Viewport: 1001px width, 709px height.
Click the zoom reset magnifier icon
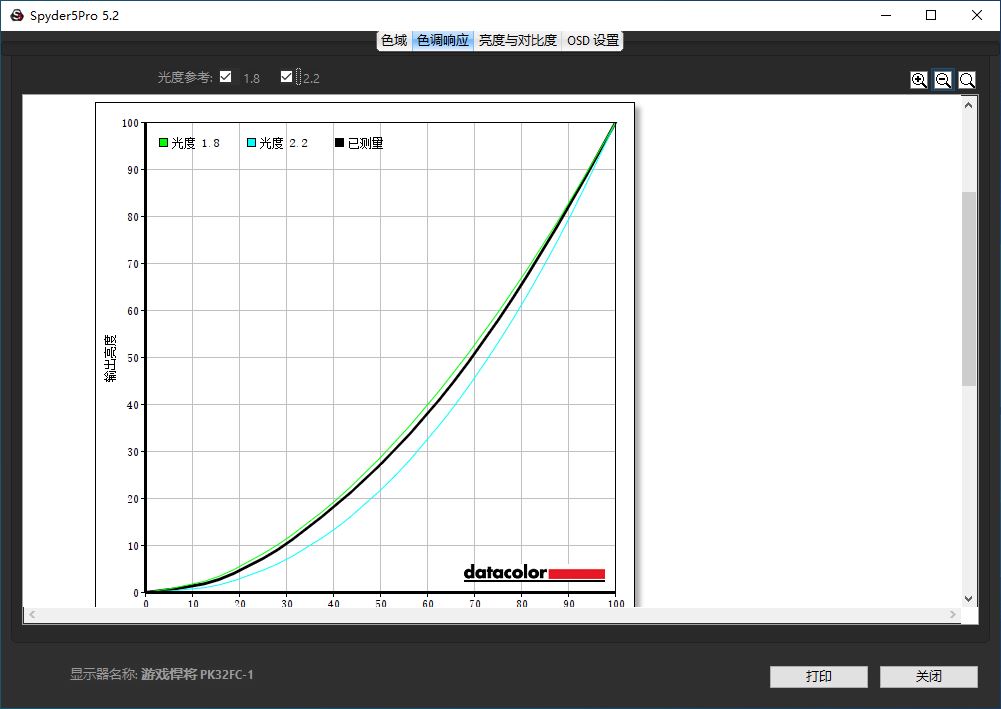pos(967,80)
